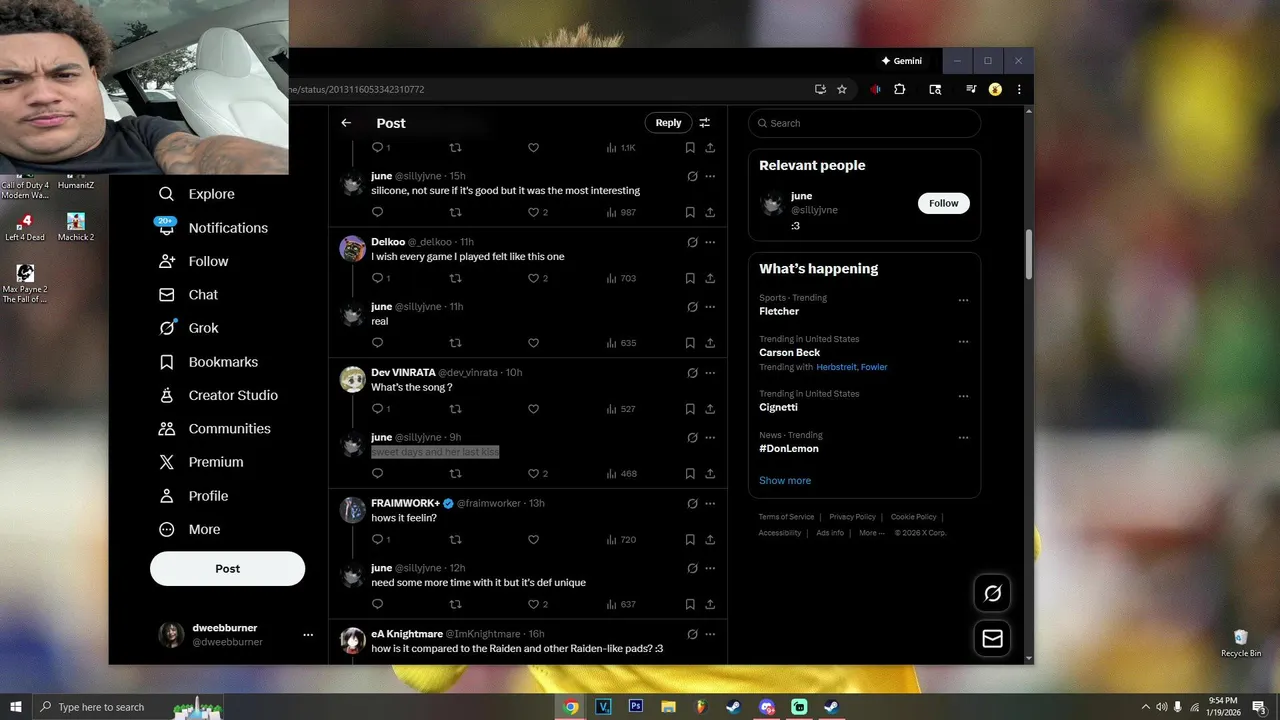Click Grok icon on eA Knightmare's reply
This screenshot has width=1280, height=720.
click(692, 634)
